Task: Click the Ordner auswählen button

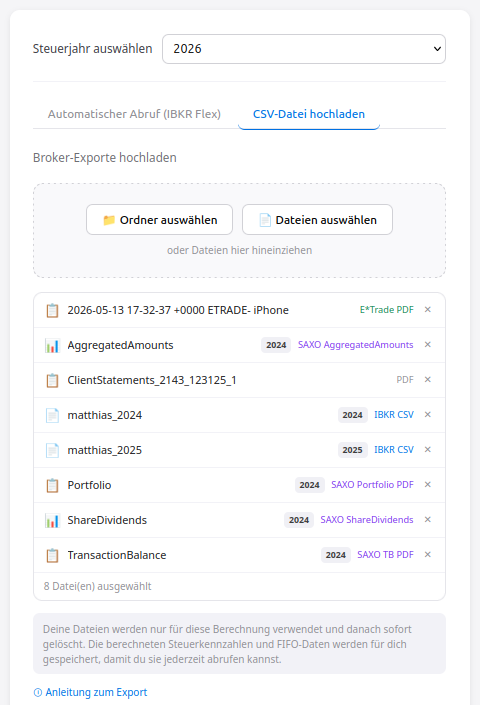Action: [x=160, y=220]
